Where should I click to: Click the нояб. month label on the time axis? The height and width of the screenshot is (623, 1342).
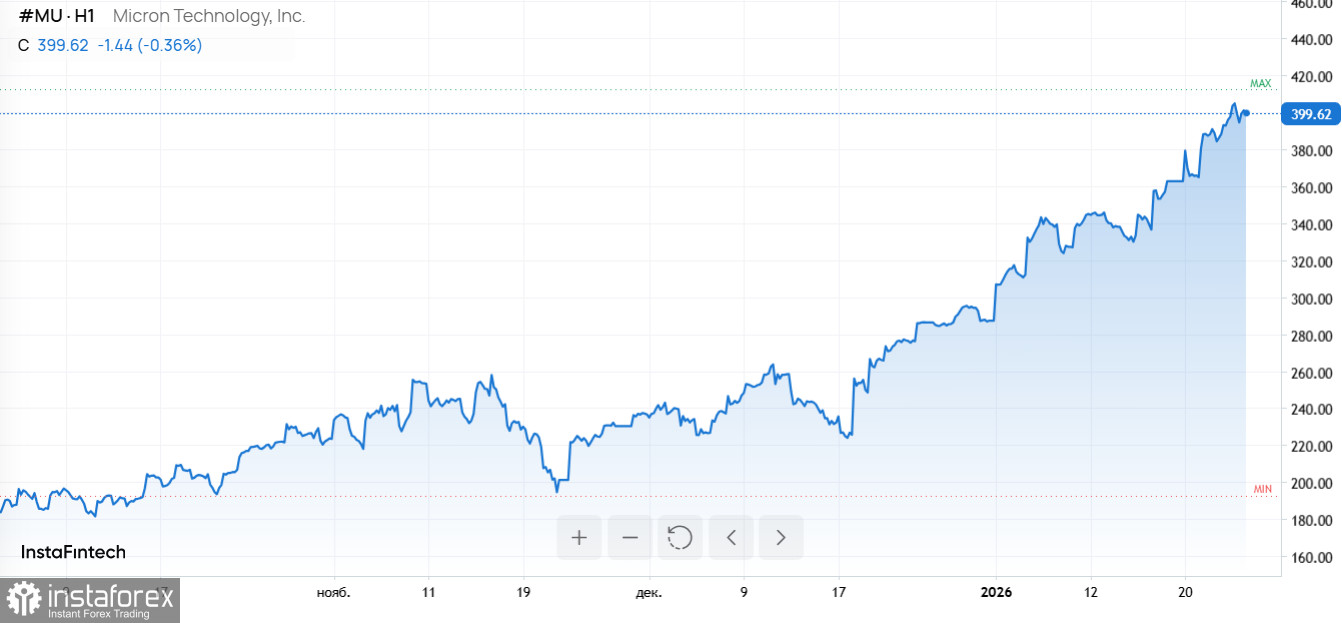(x=333, y=592)
